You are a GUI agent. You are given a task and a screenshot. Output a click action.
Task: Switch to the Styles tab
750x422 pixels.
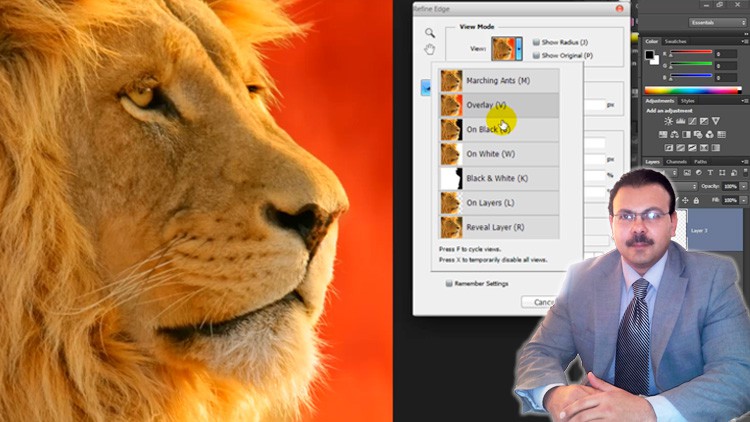(x=688, y=101)
